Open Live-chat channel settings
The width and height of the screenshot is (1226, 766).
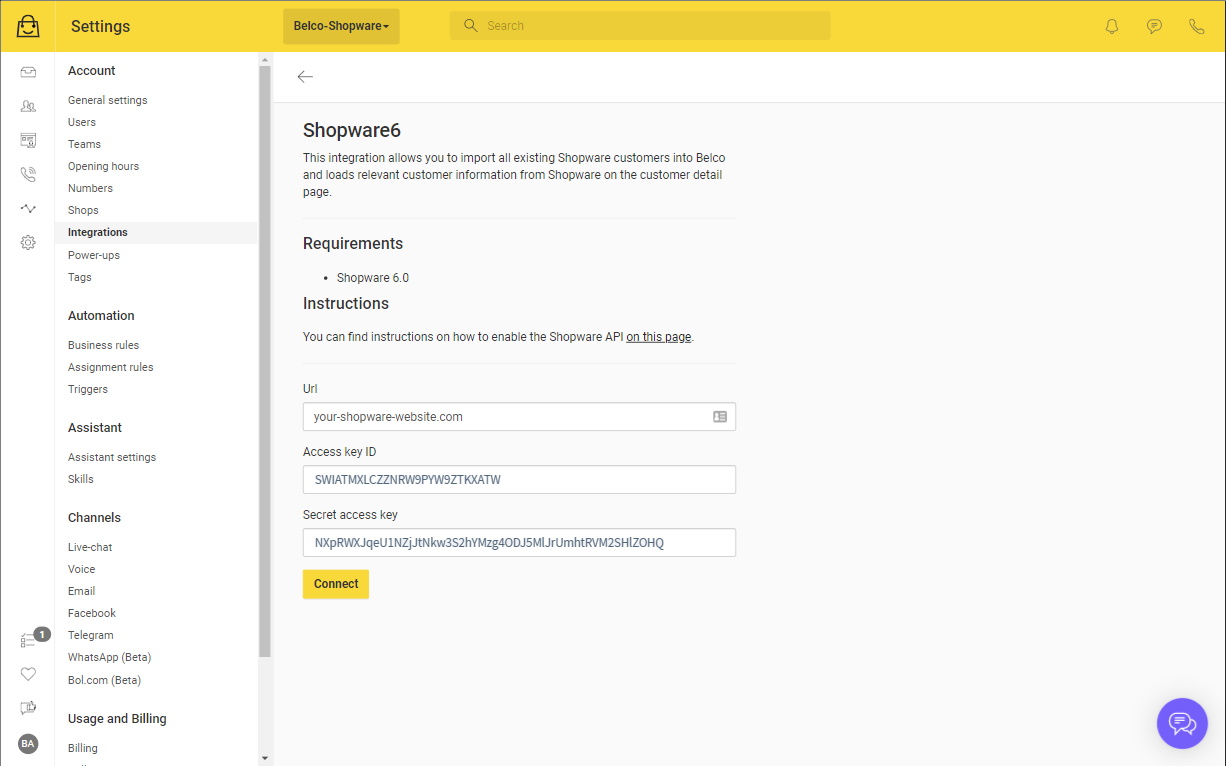(x=90, y=547)
